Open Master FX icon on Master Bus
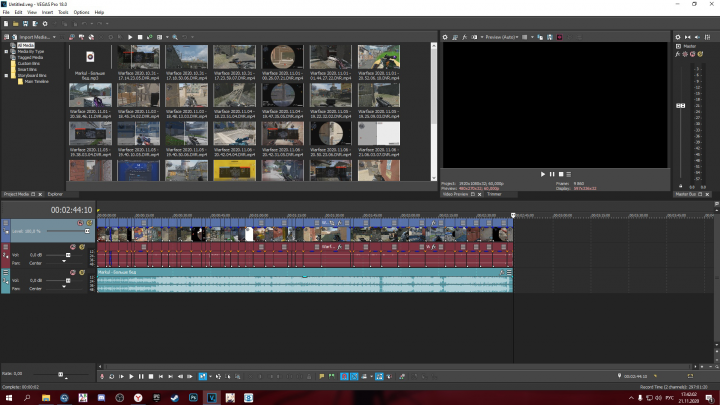The image size is (720, 405). 678,54
